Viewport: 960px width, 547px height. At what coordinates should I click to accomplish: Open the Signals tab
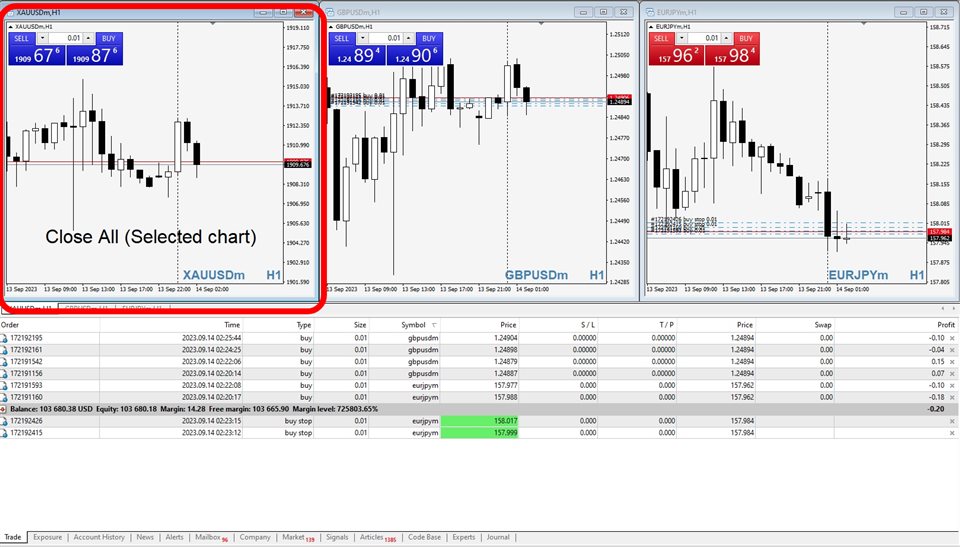[337, 537]
